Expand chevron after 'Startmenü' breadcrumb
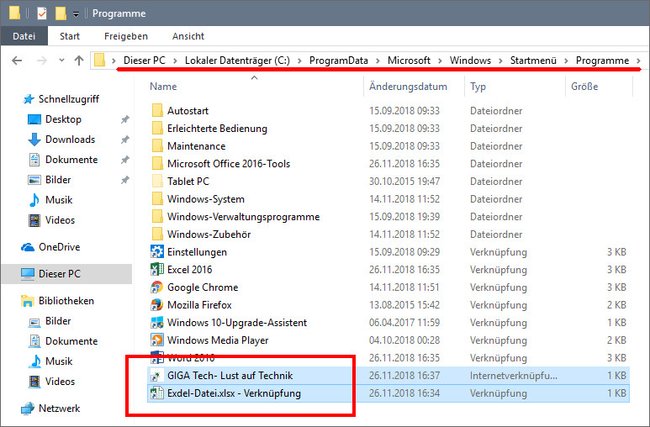This screenshot has width=650, height=427. tap(566, 61)
